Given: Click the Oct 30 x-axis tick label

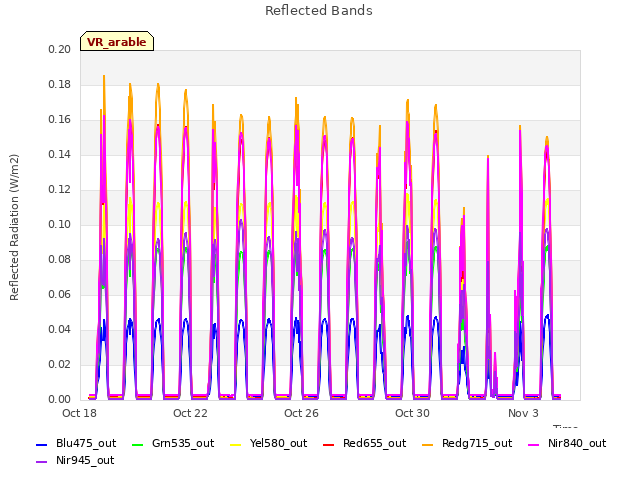Looking at the screenshot, I should click(x=412, y=413).
